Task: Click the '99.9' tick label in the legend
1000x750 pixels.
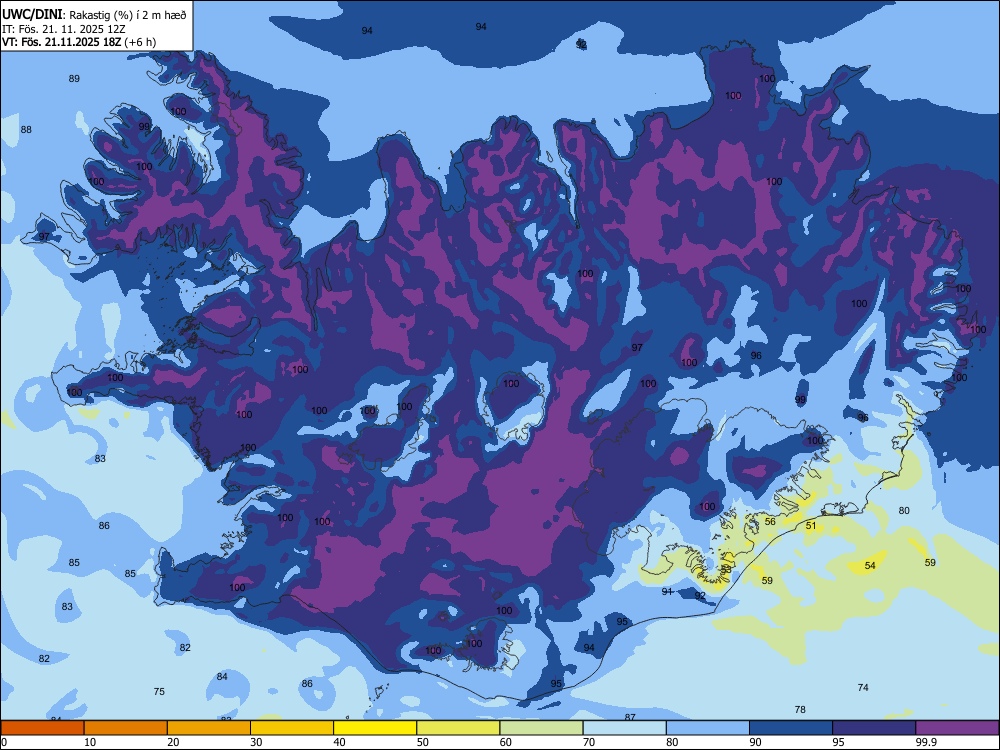Action: (x=925, y=742)
